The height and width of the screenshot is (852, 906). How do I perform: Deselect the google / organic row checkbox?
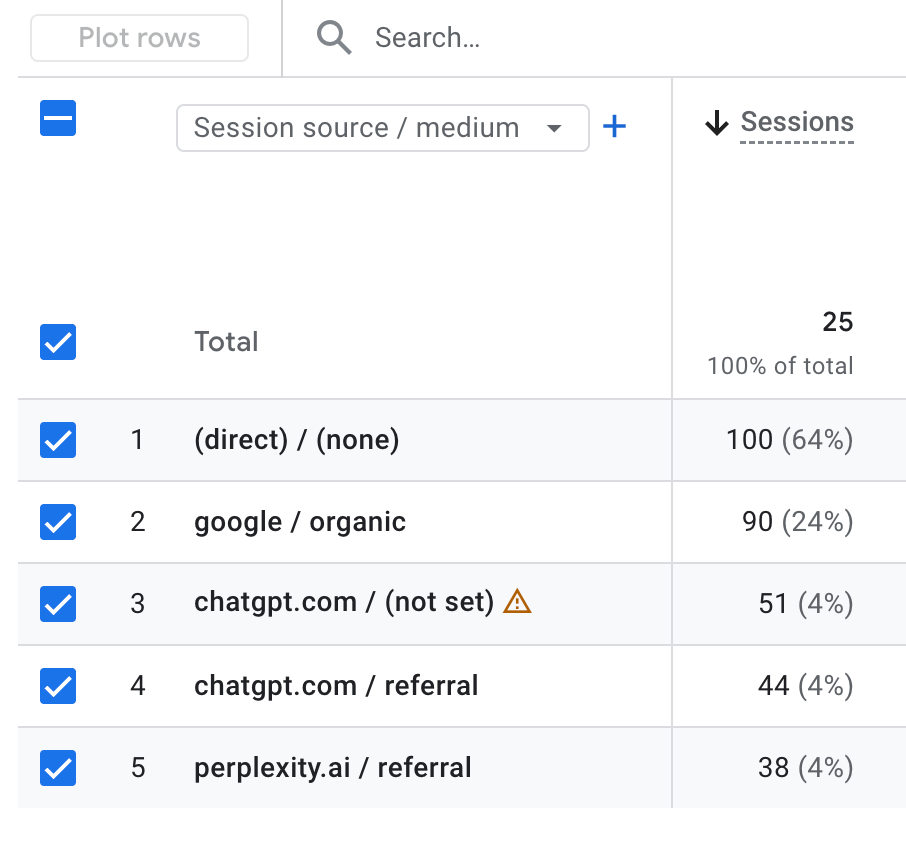coord(58,522)
